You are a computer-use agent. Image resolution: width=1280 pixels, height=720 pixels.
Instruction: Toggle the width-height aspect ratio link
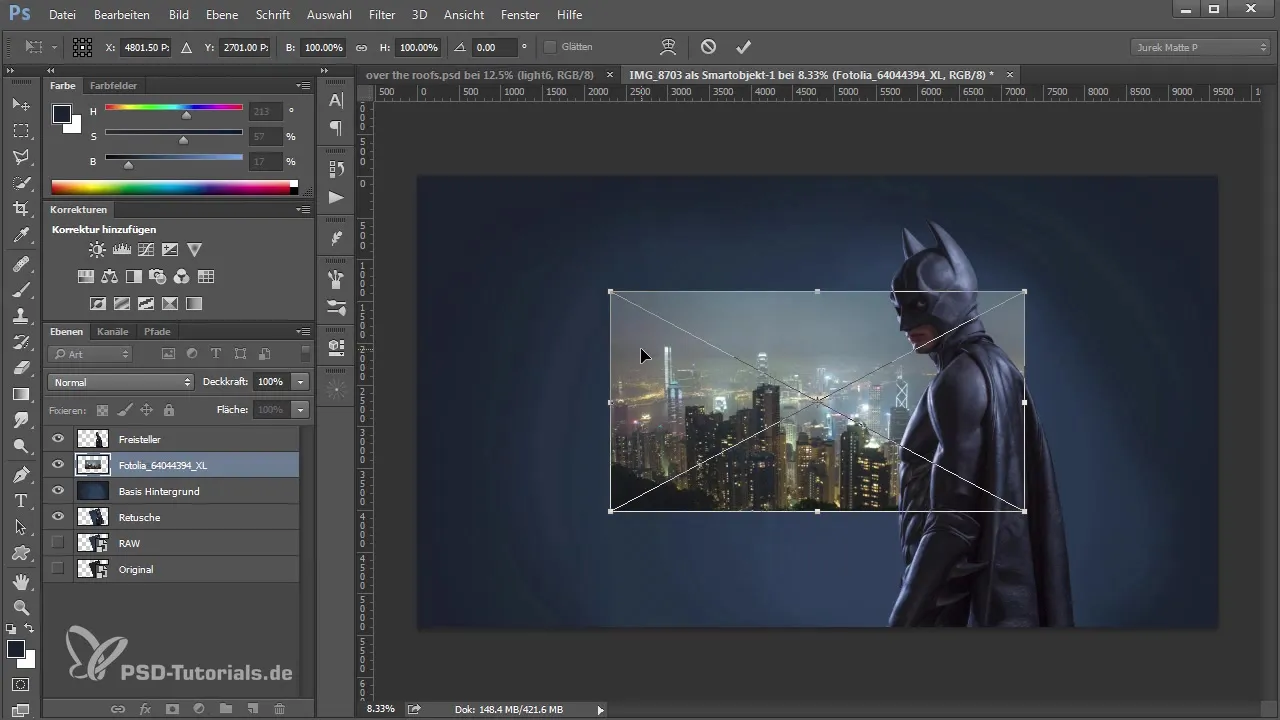pyautogui.click(x=362, y=47)
